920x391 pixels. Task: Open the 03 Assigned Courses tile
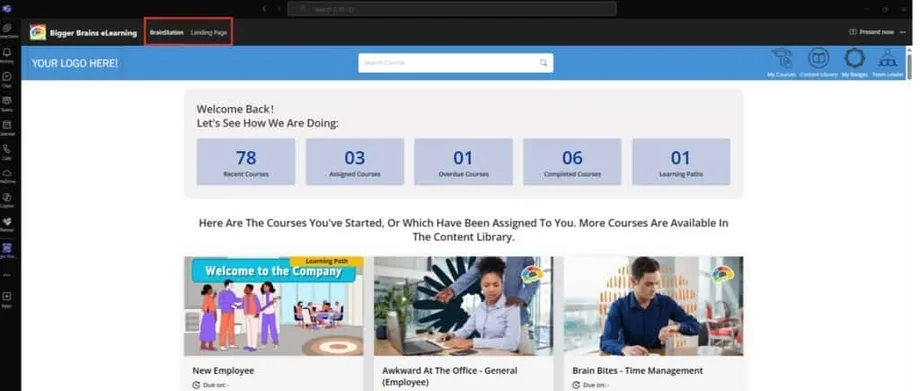(x=354, y=161)
